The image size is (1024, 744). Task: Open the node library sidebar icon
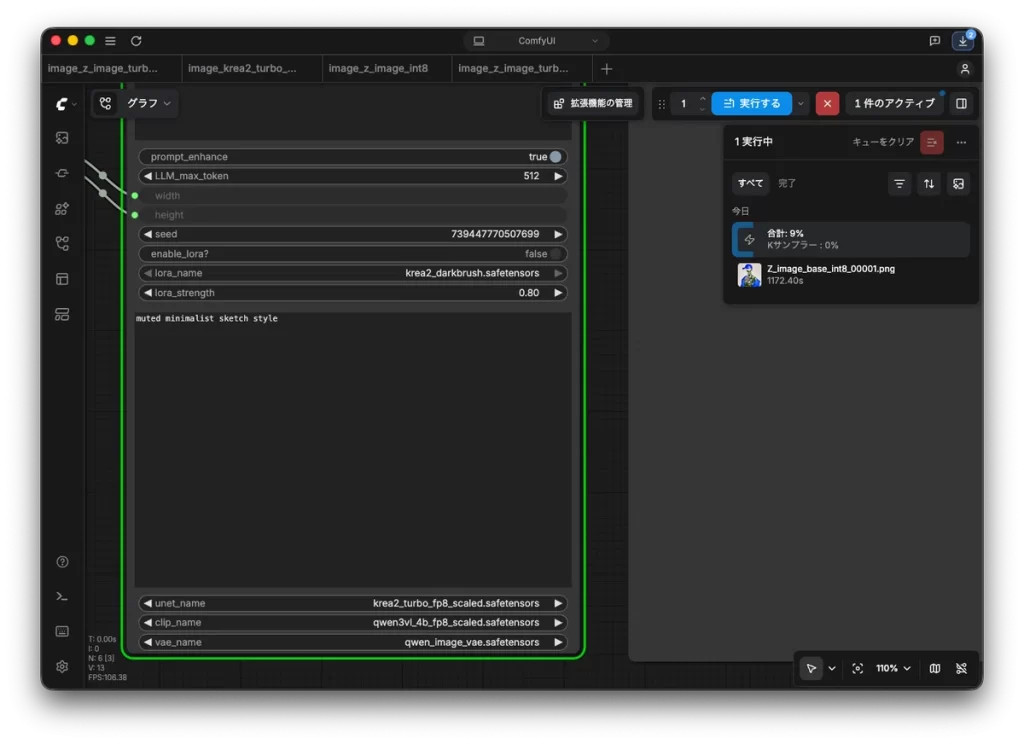point(62,173)
